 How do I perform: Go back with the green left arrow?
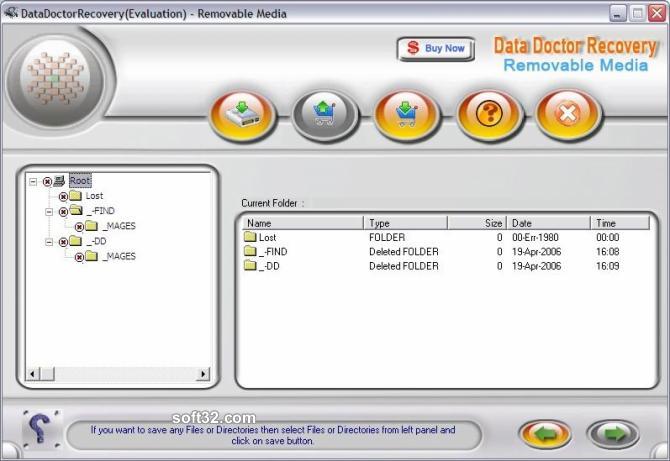click(x=545, y=435)
